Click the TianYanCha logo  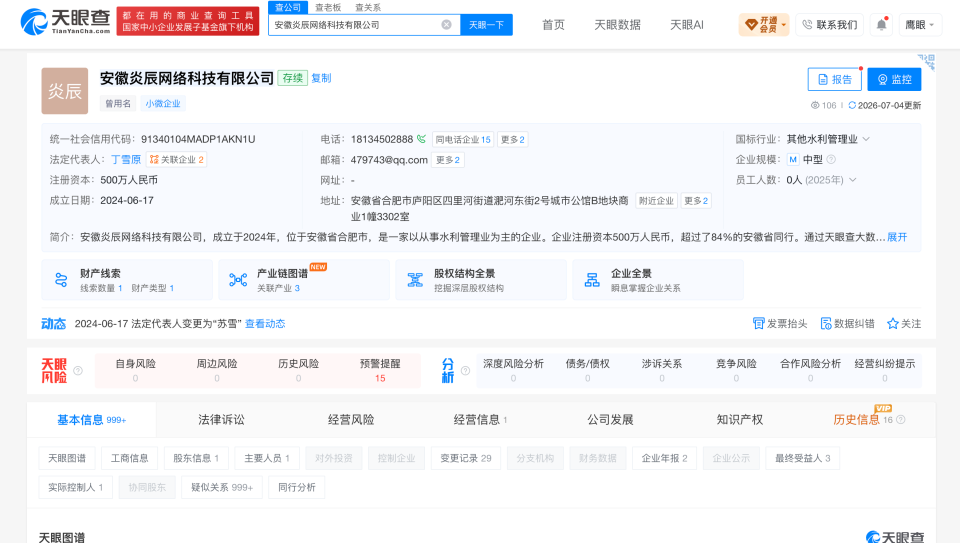click(x=66, y=21)
